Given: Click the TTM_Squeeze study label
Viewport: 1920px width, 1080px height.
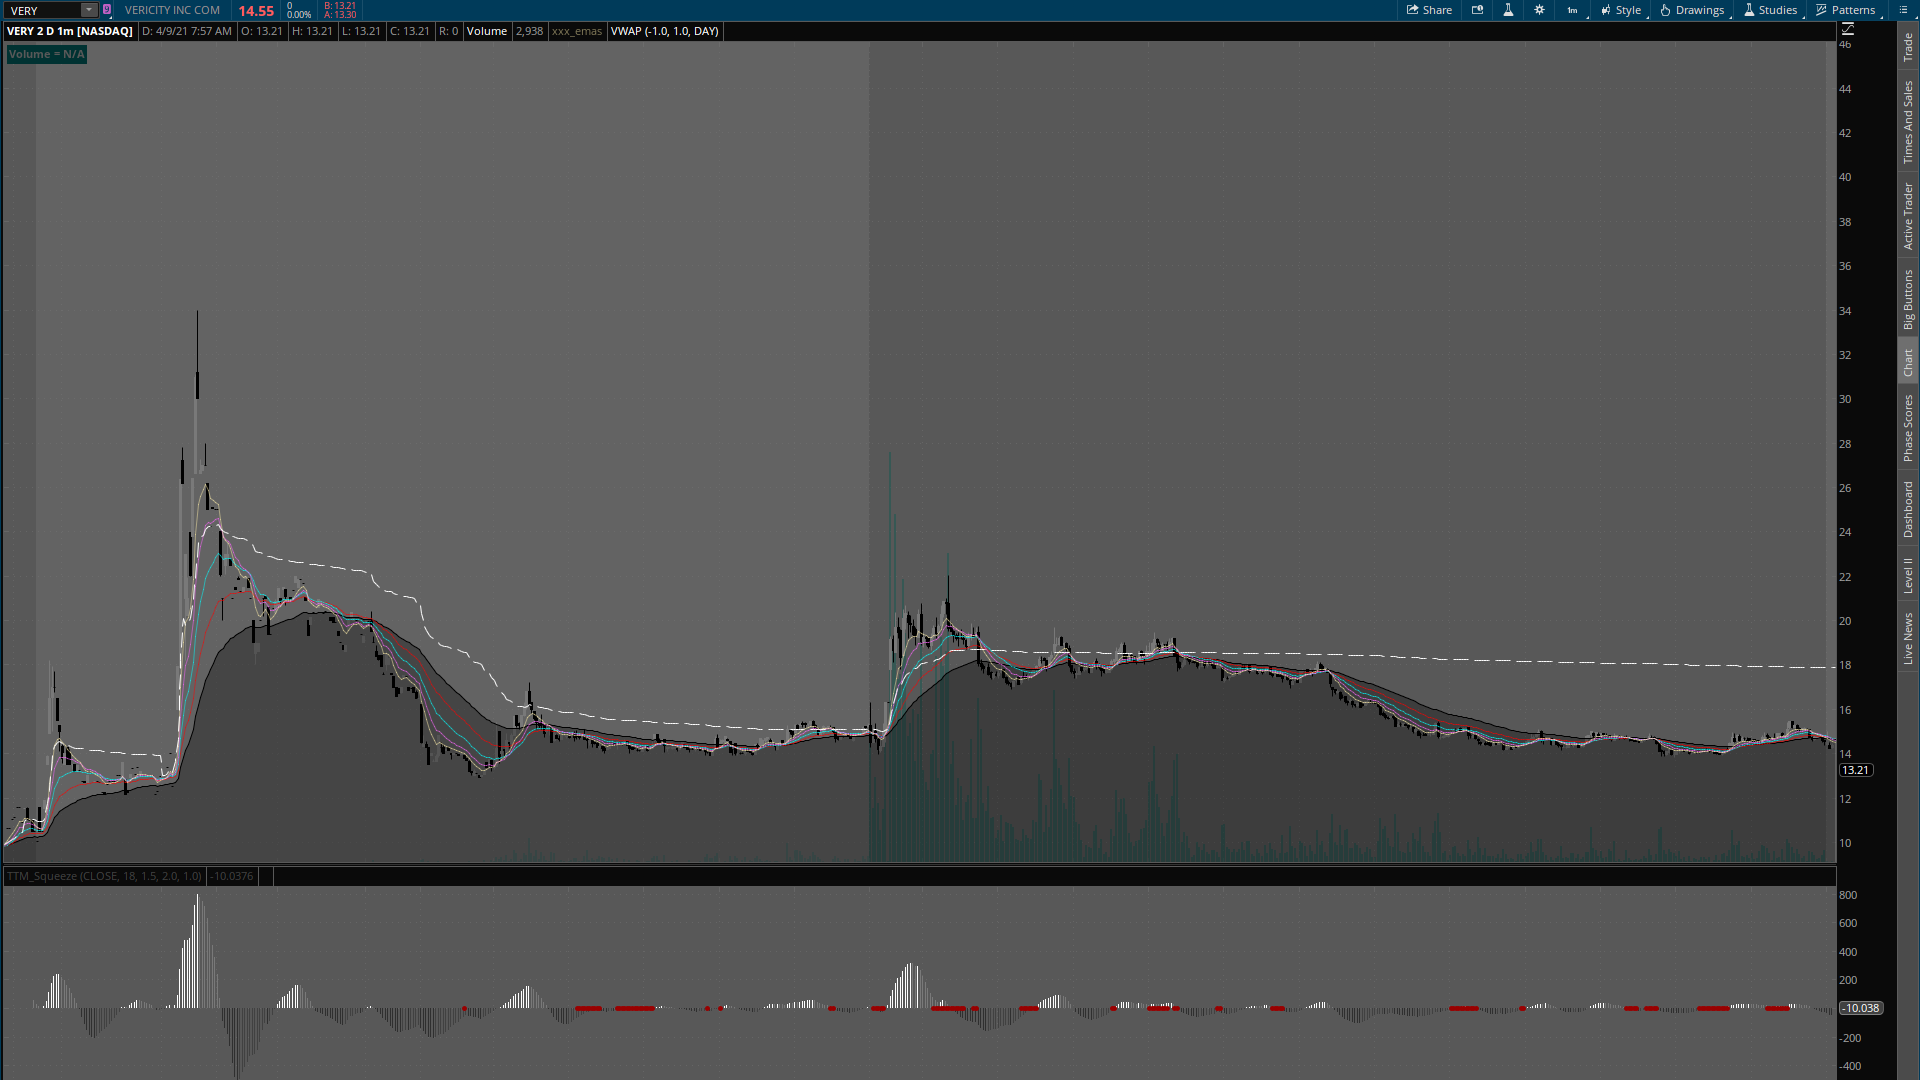Looking at the screenshot, I should tap(104, 876).
